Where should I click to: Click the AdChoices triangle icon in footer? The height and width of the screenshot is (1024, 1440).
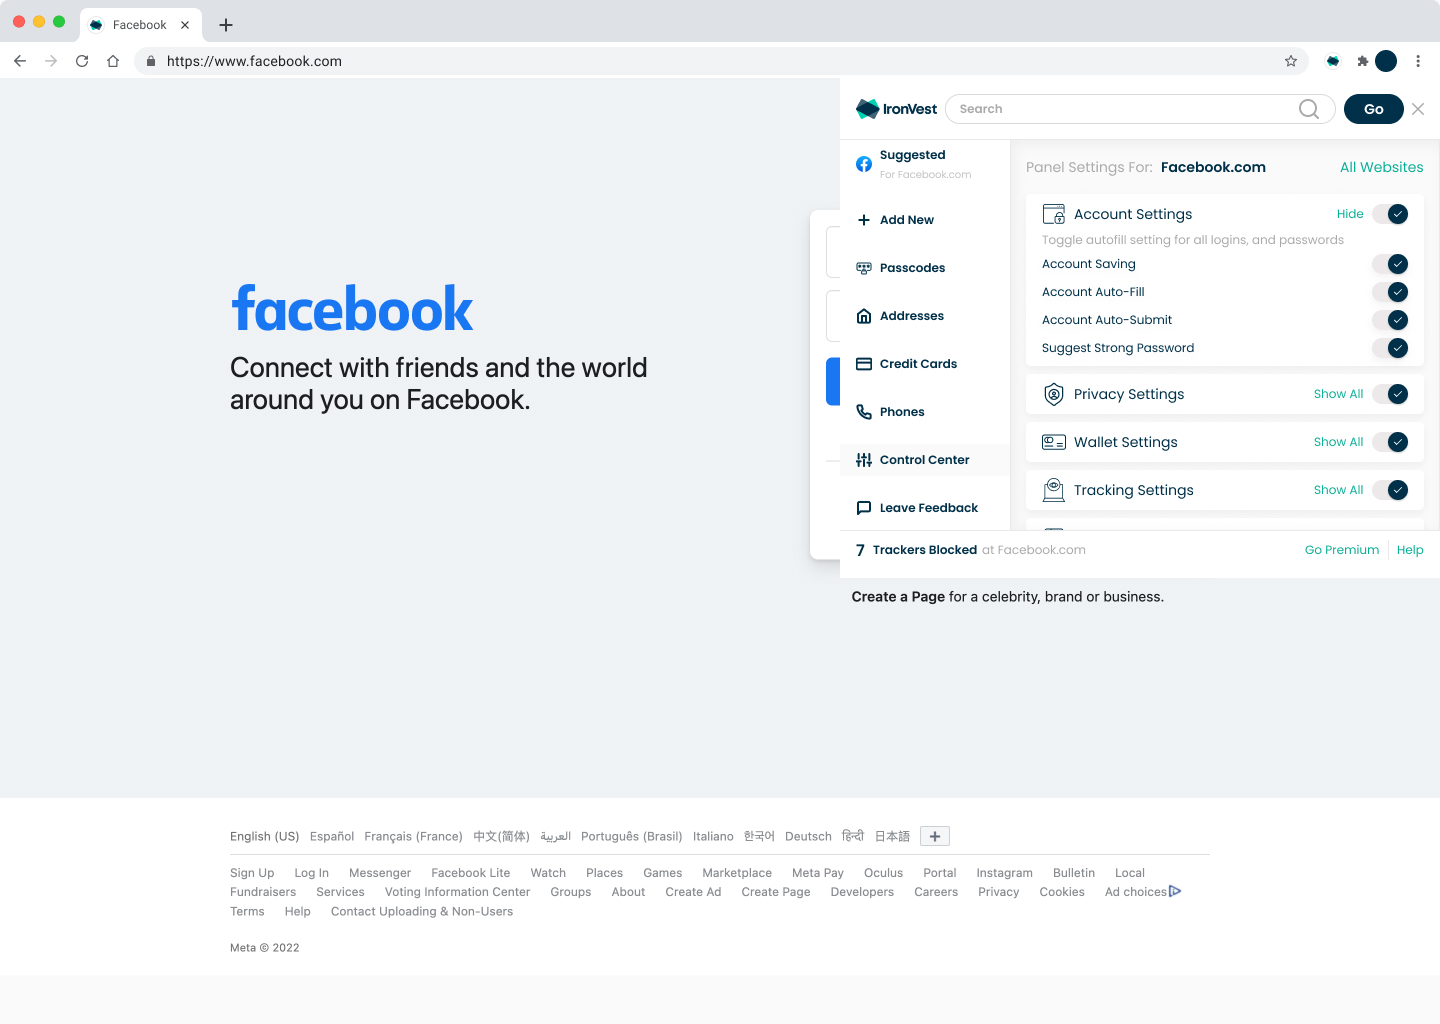click(x=1175, y=891)
